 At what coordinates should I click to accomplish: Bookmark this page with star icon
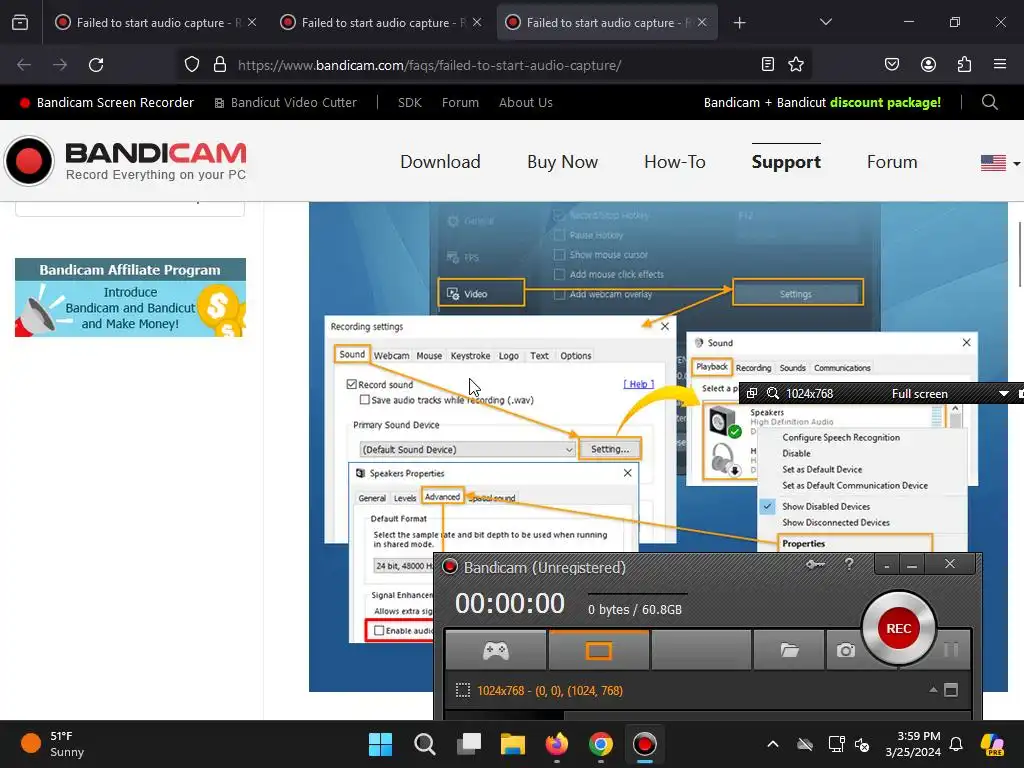[x=796, y=64]
